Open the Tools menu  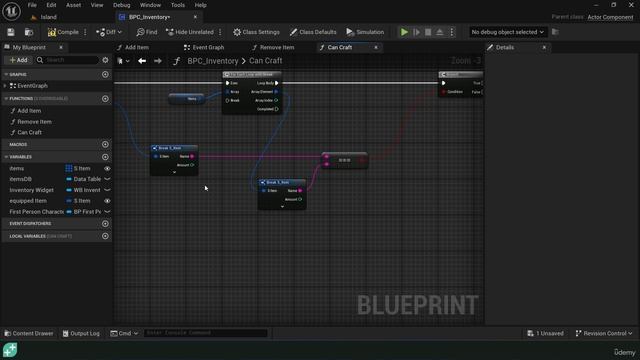point(178,5)
